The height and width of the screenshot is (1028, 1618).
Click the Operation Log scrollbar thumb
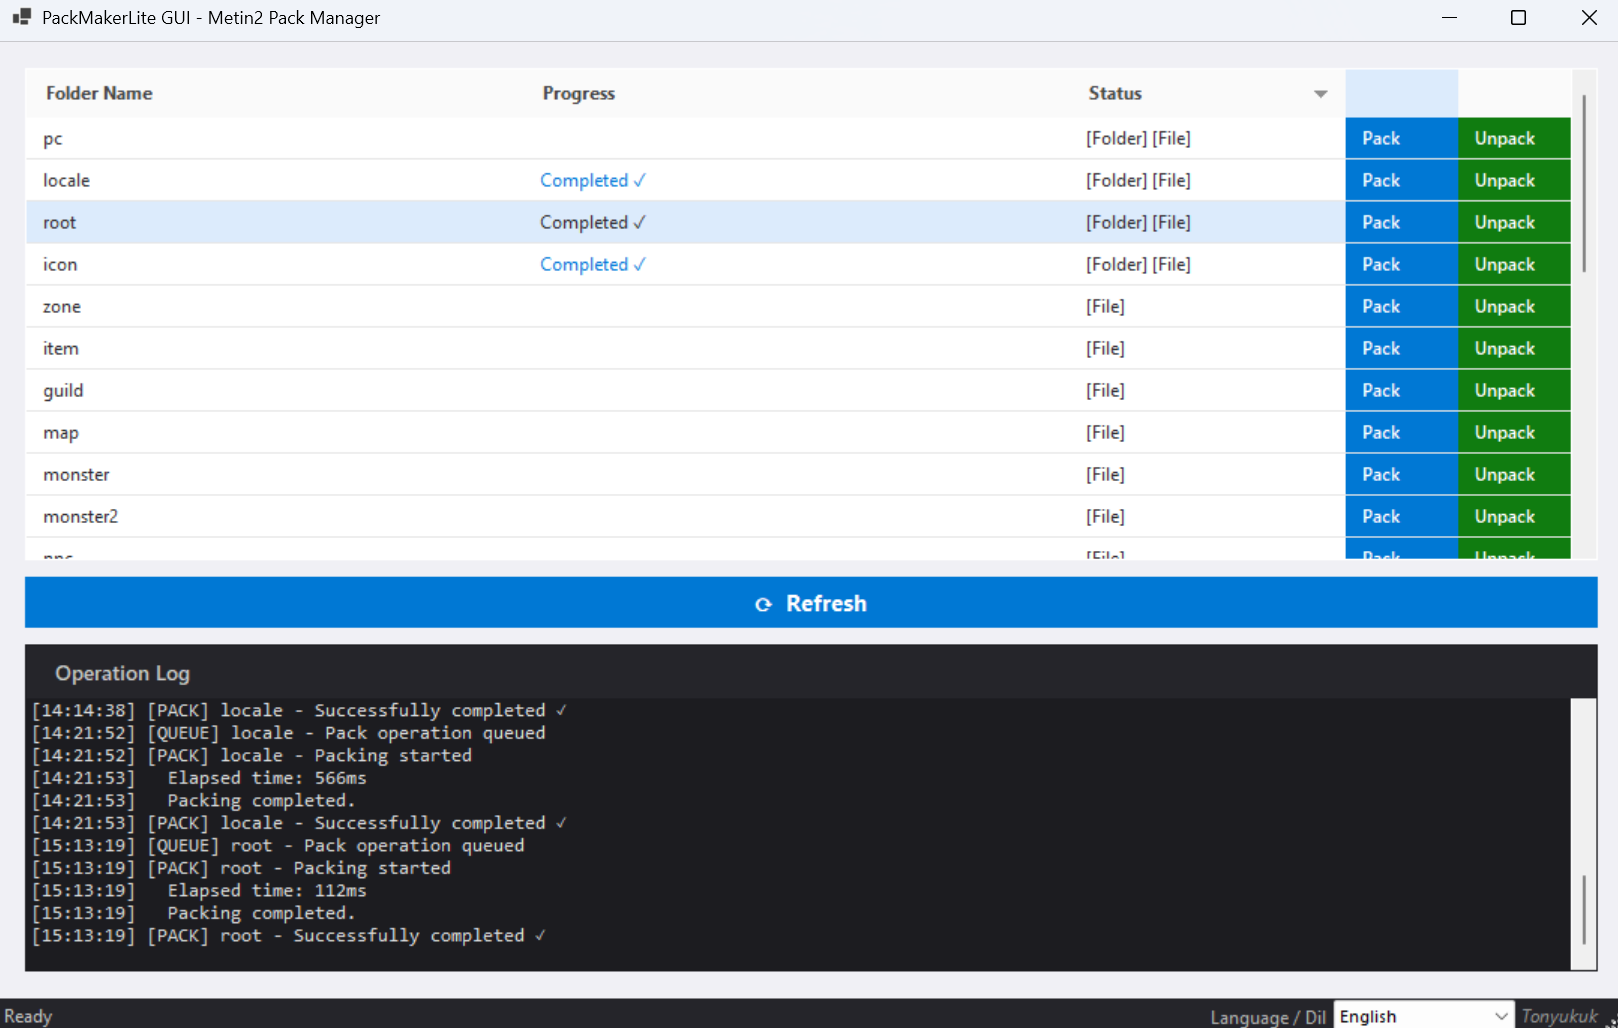1584,909
